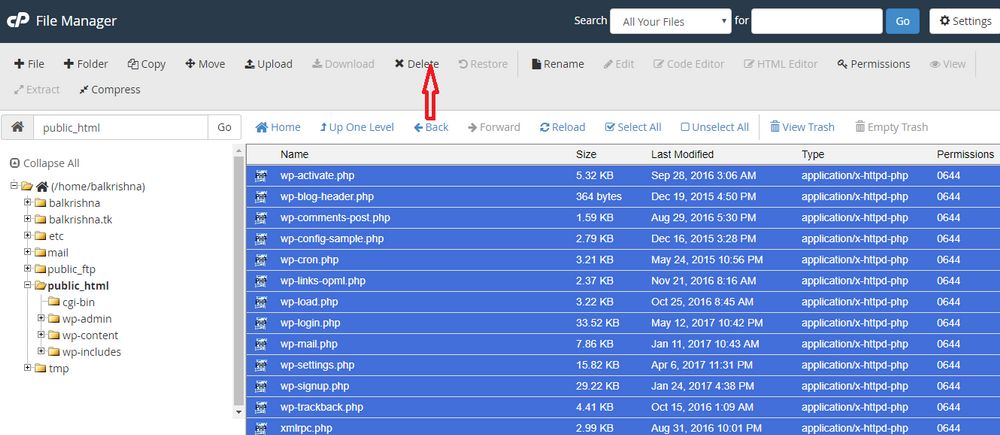This screenshot has width=1000, height=435.
Task: Go Back to the previous folder
Action: coord(431,127)
